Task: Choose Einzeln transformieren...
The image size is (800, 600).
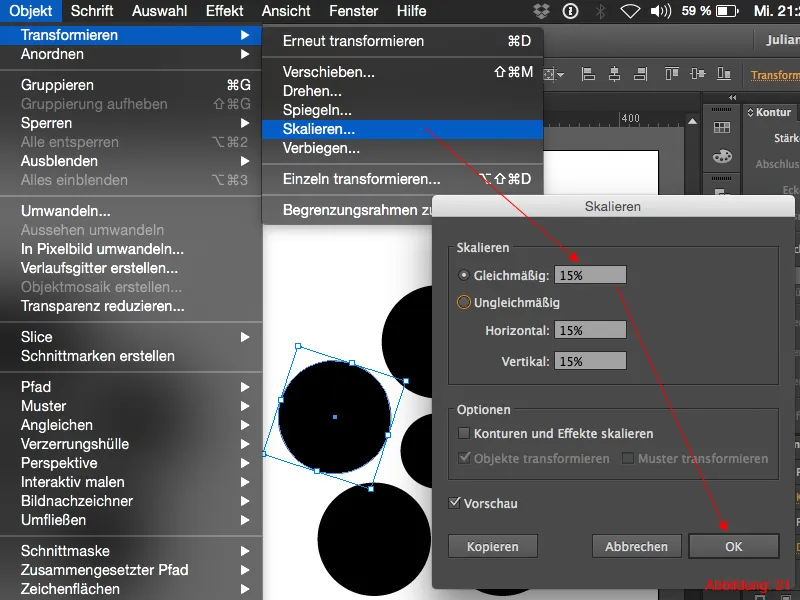Action: 402,179
